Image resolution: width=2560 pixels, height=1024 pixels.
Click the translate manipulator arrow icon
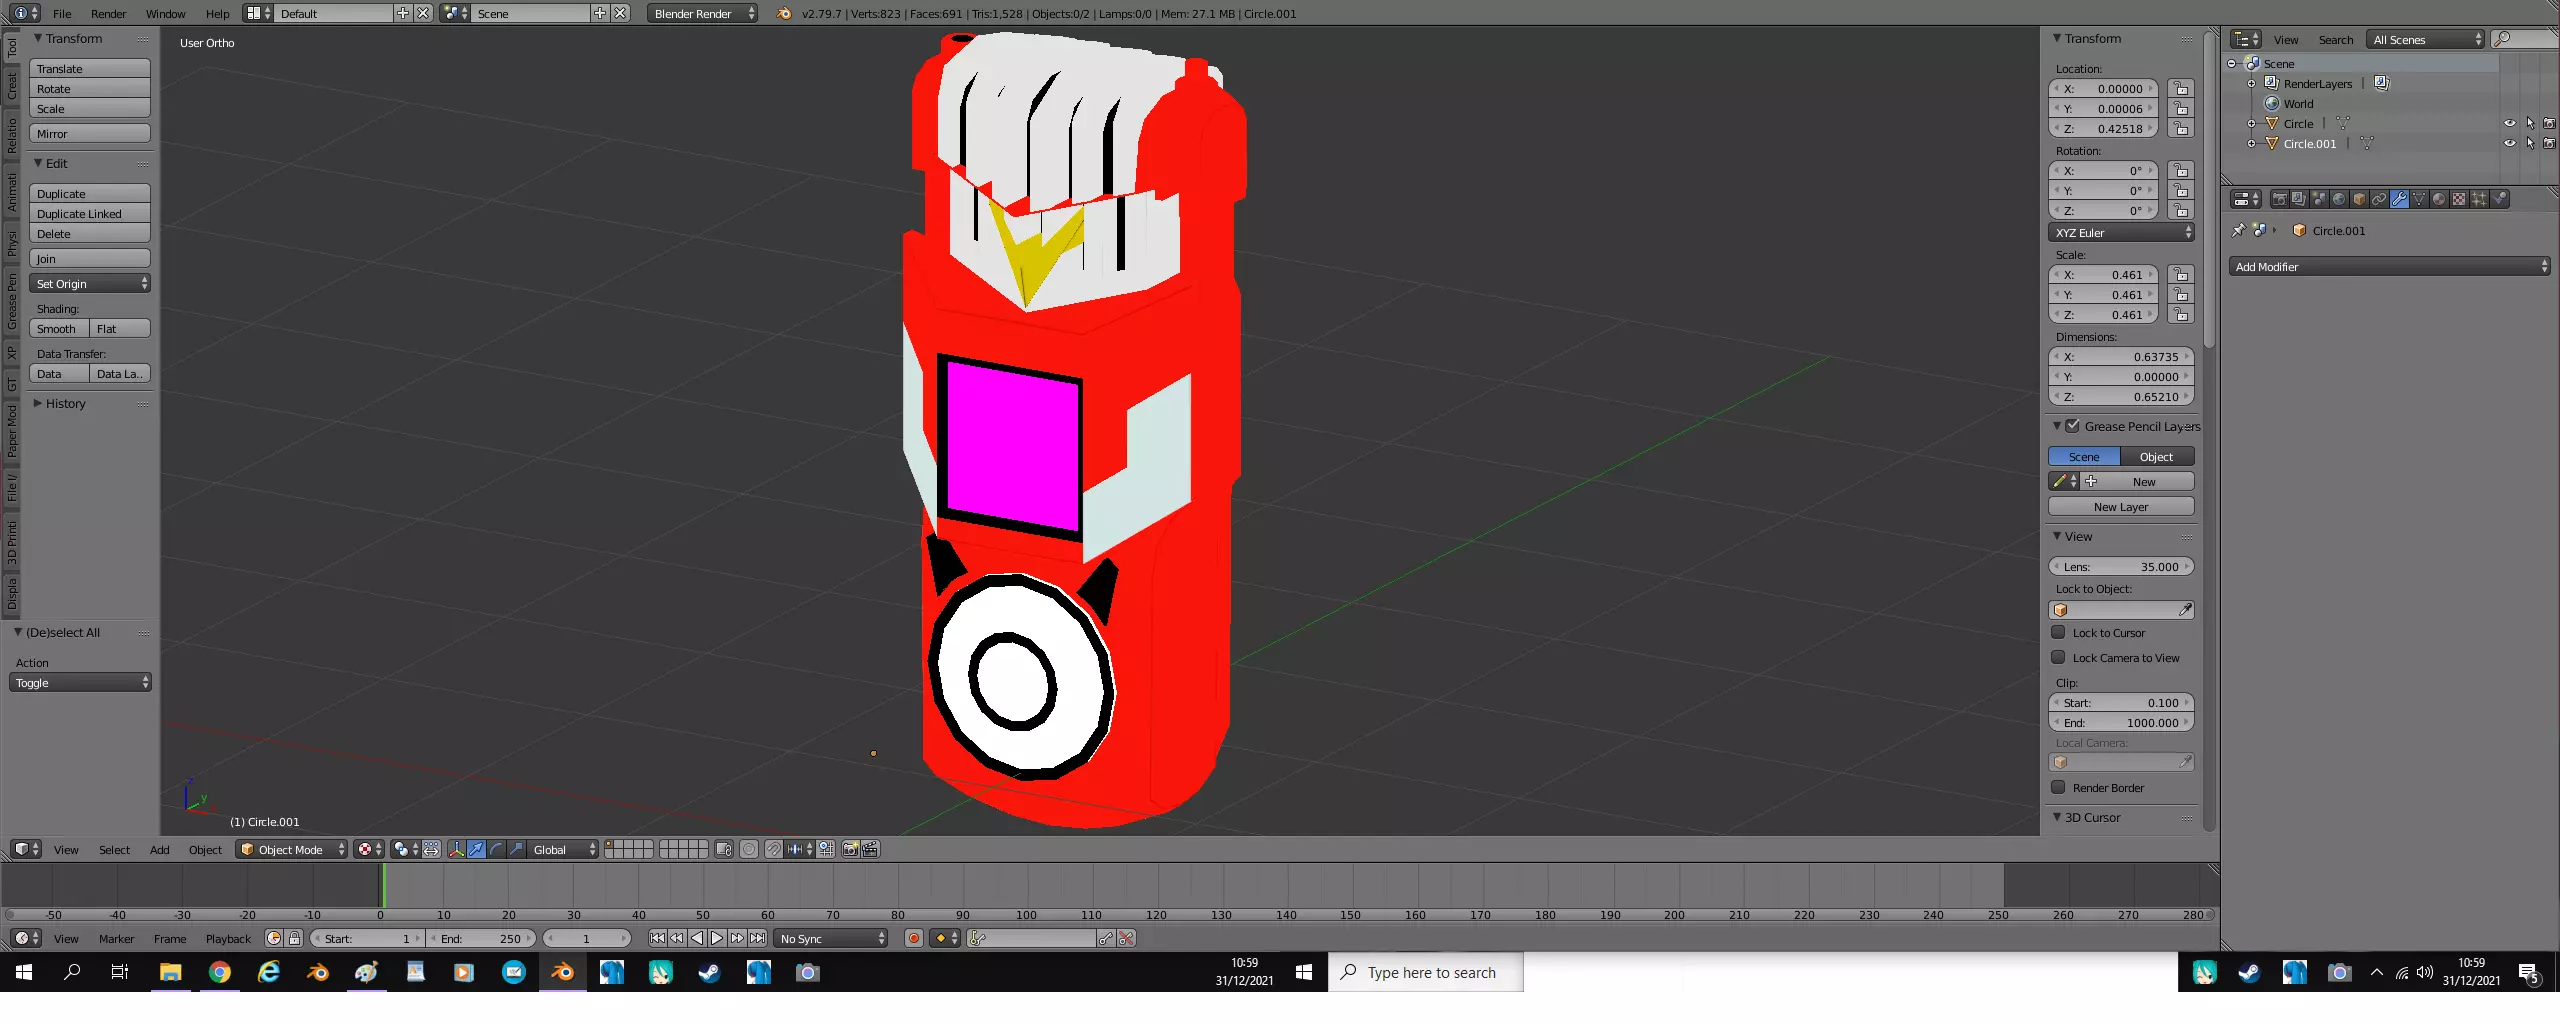[x=477, y=849]
